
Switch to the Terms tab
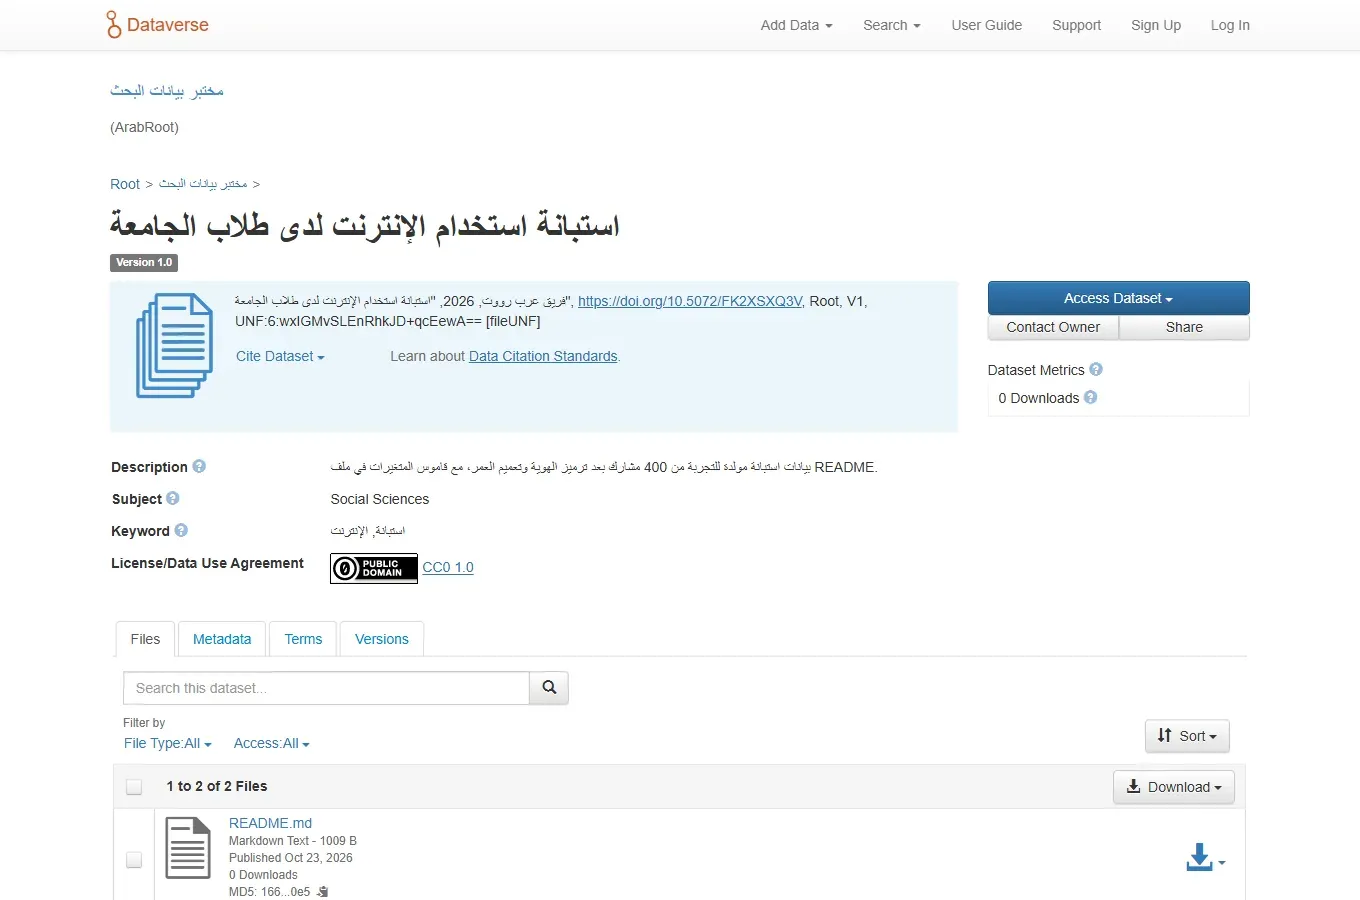[x=303, y=639]
